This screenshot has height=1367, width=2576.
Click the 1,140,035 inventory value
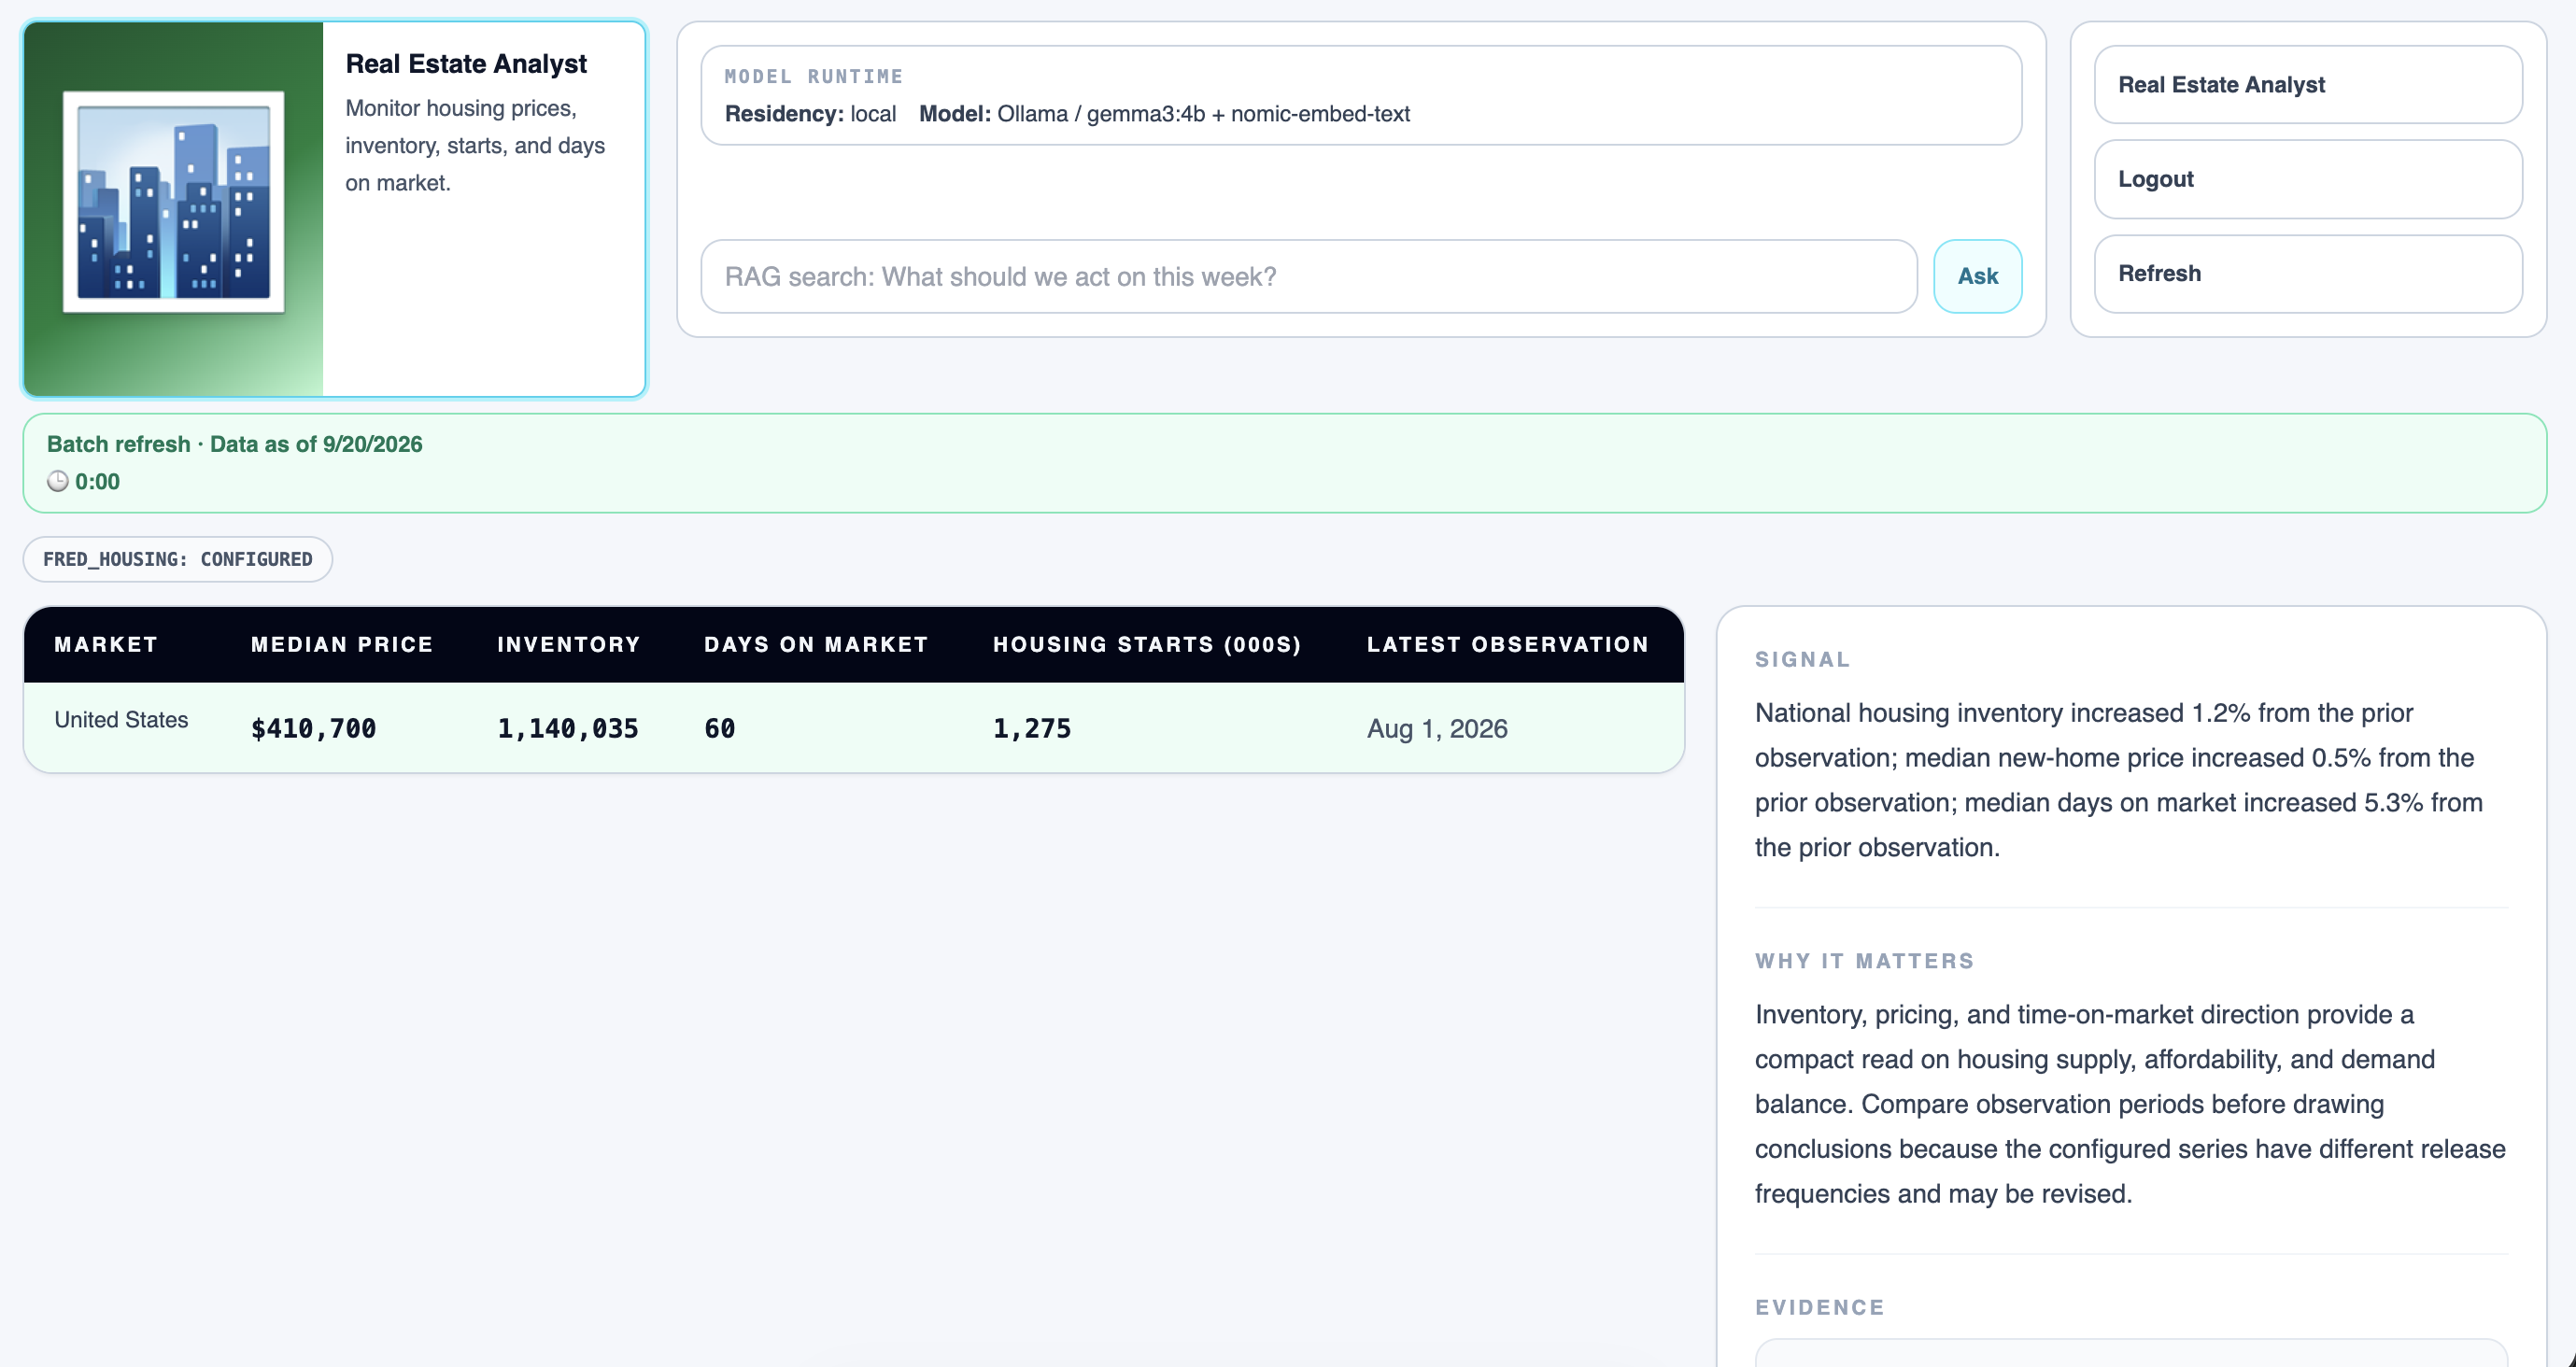pyautogui.click(x=568, y=728)
